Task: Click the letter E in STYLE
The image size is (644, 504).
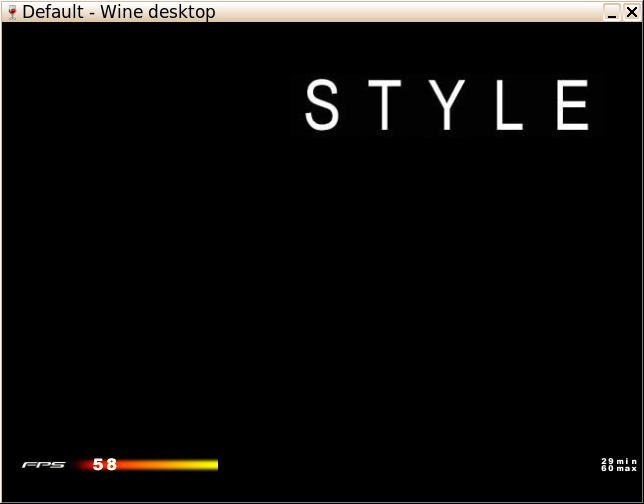Action: click(x=573, y=106)
